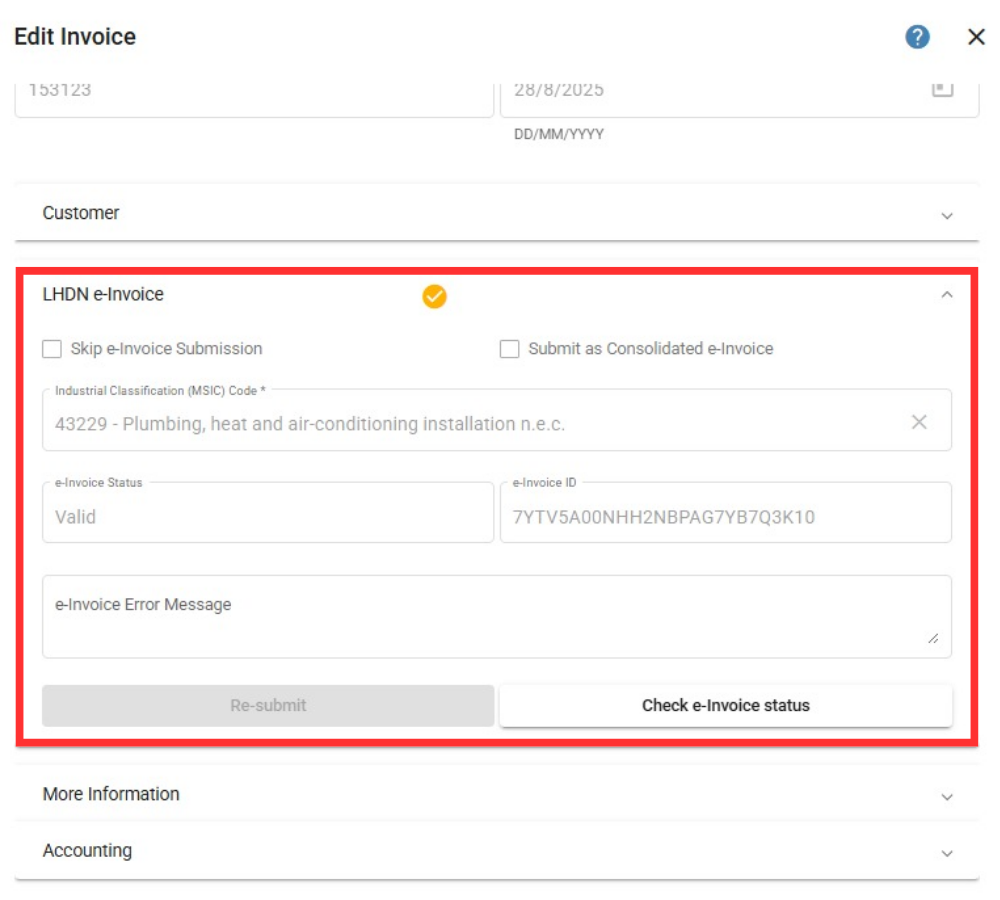Select the e-Invoice ID field
1000x900 pixels.
coord(725,517)
